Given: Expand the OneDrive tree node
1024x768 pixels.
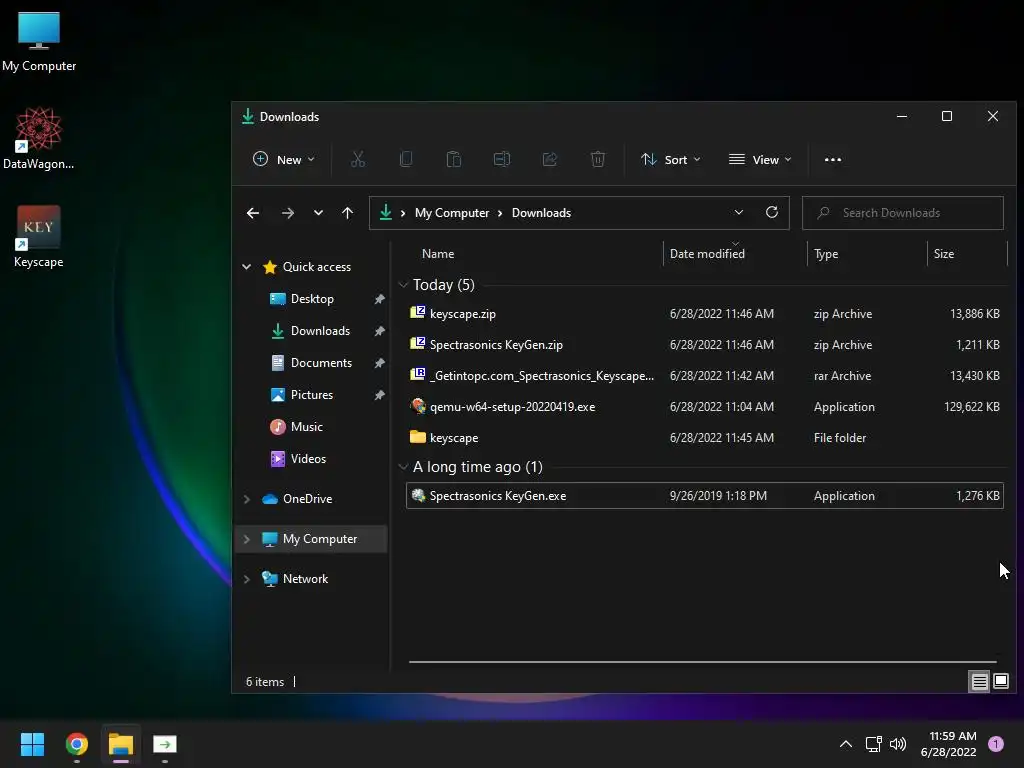Looking at the screenshot, I should pos(247,499).
